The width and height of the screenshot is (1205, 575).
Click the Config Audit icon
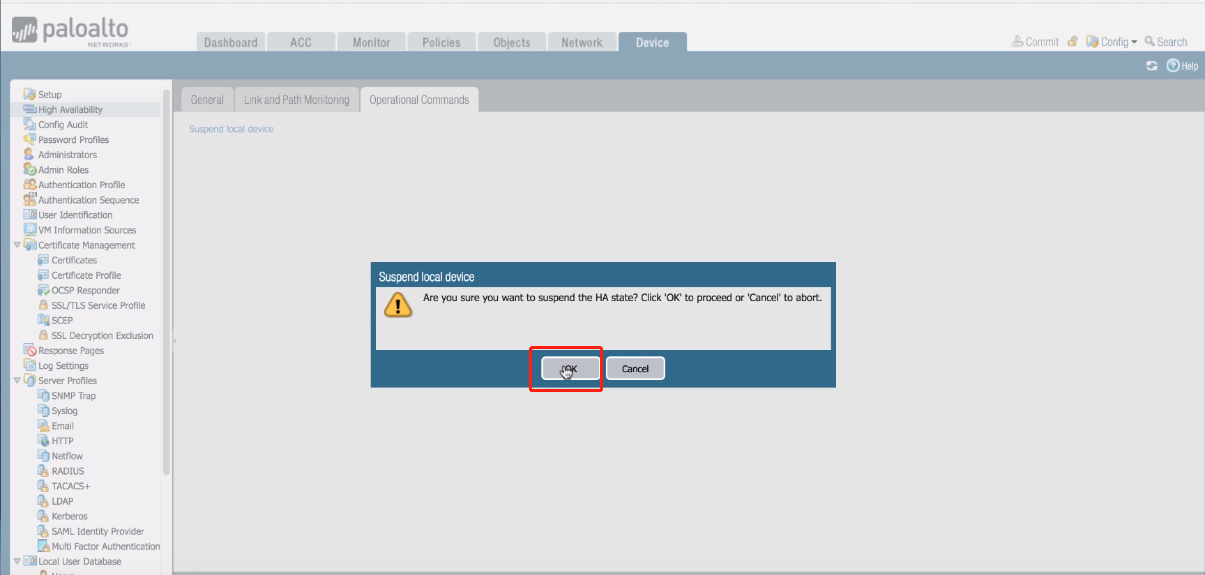pos(30,124)
